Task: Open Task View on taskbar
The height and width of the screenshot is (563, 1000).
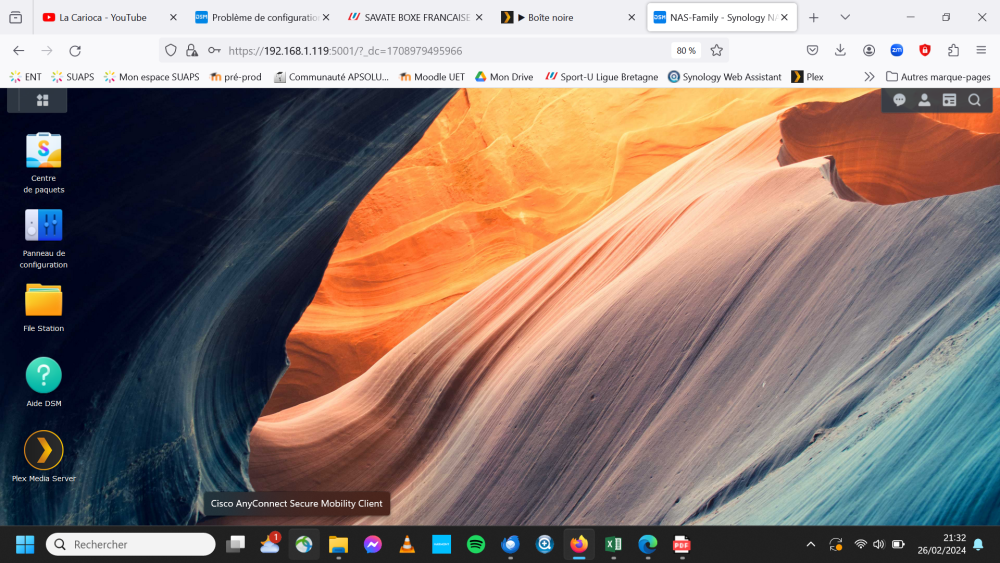Action: (x=235, y=545)
